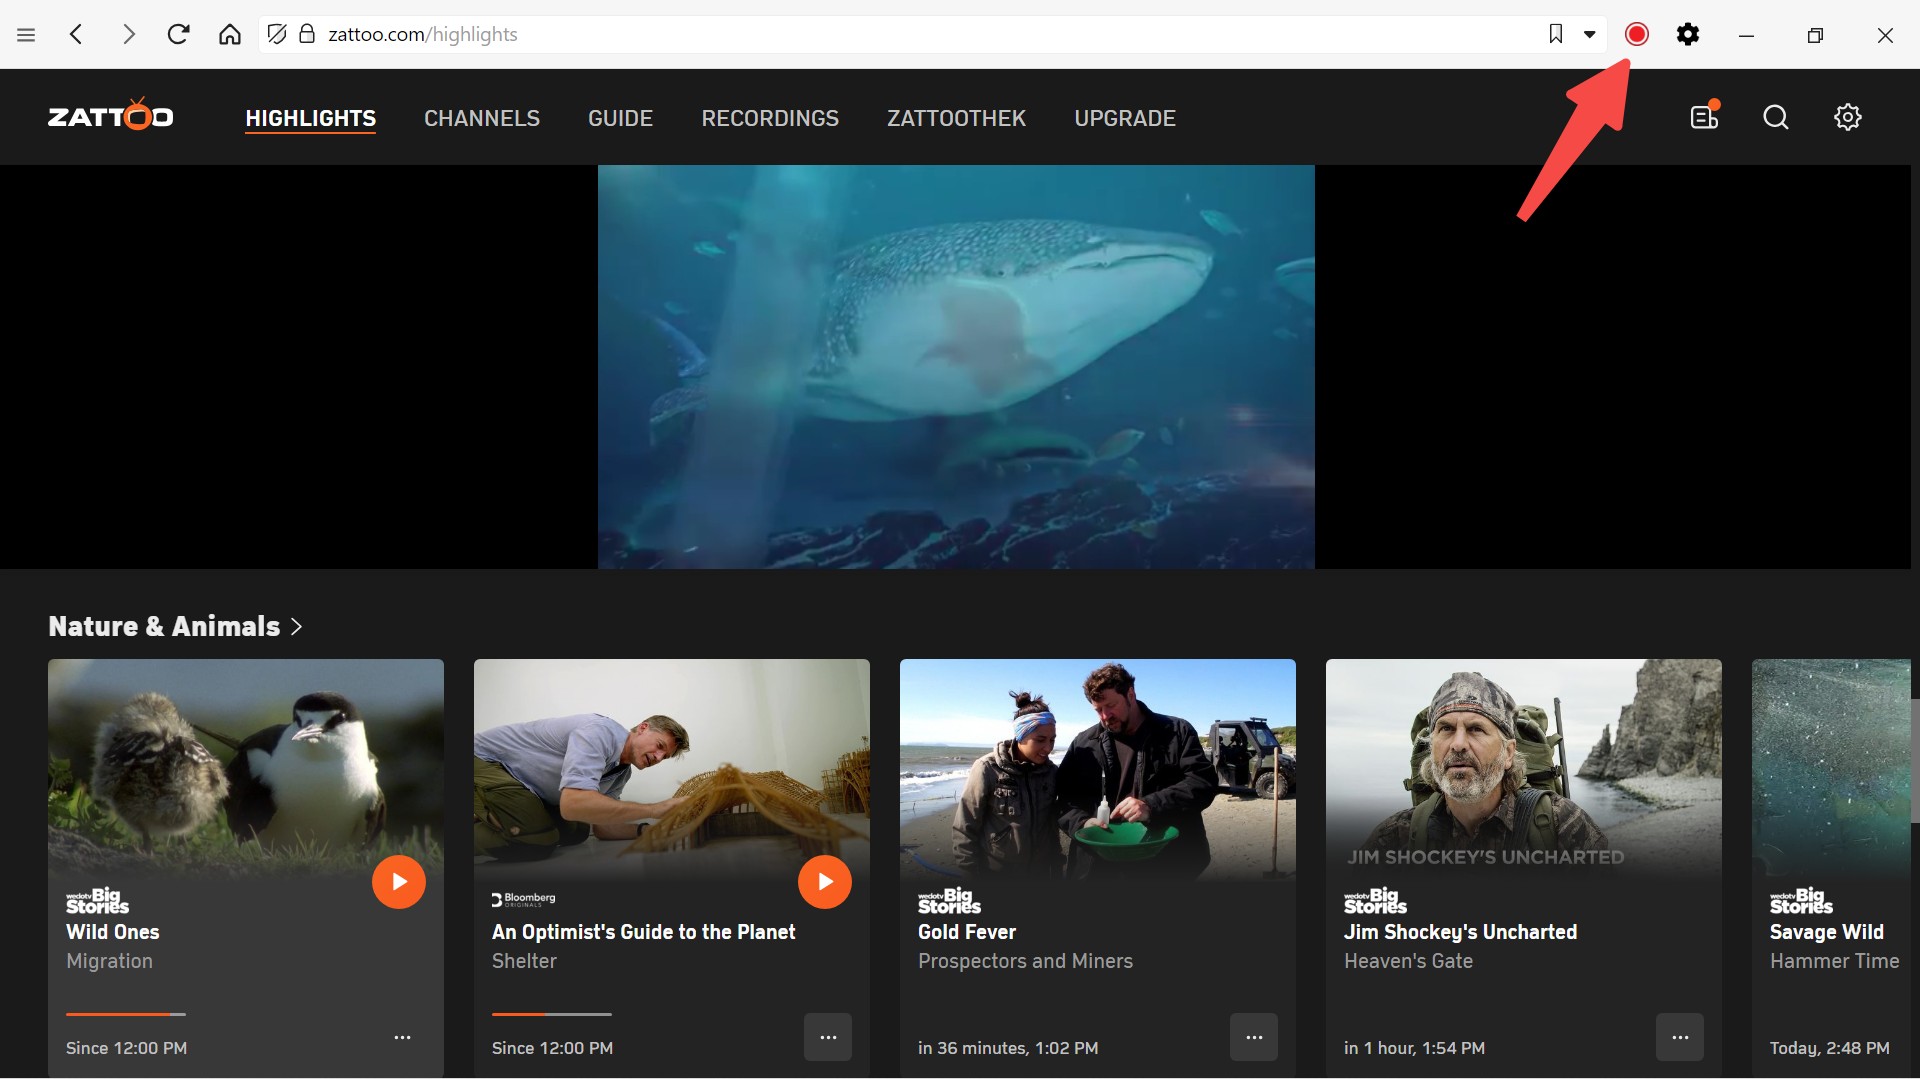Viewport: 1920px width, 1079px height.
Task: Open the CHANNELS tab
Action: [482, 118]
